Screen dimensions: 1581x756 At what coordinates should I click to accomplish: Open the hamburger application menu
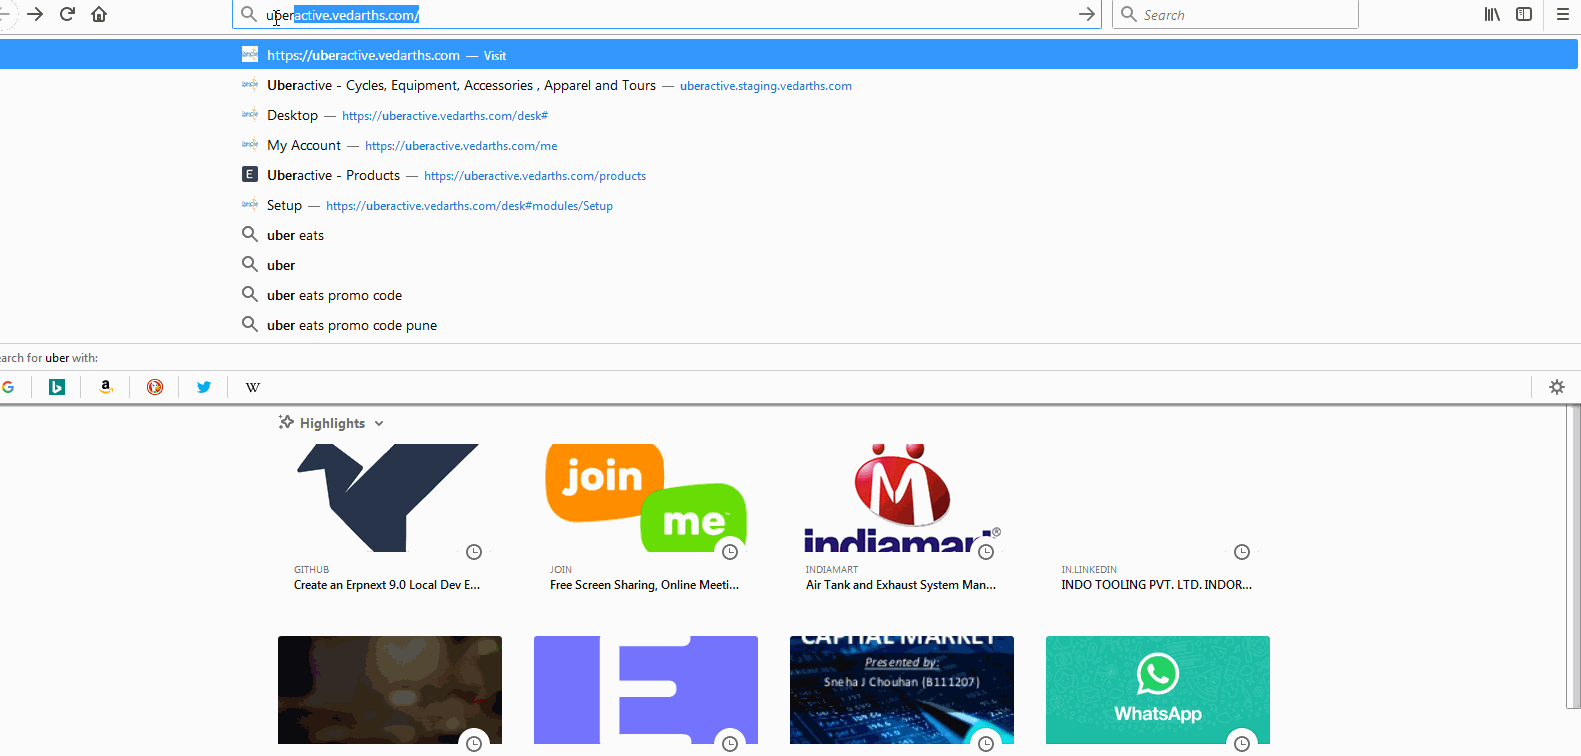click(x=1563, y=14)
